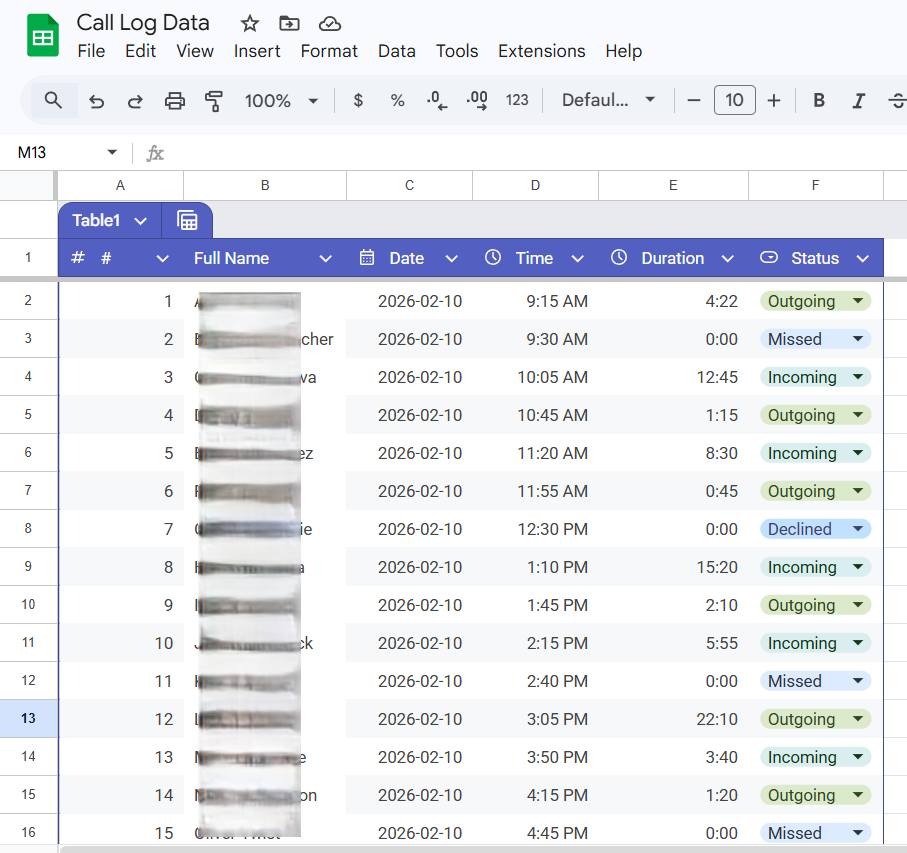The height and width of the screenshot is (853, 907).
Task: Open the Insert menu
Action: point(257,51)
